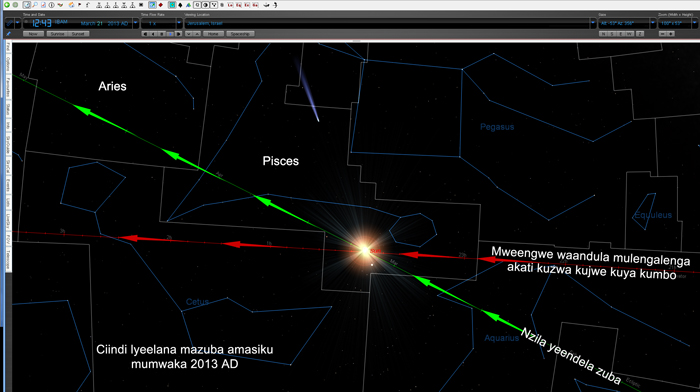Click the 1x time flow rate field
The width and height of the screenshot is (700, 392).
[x=158, y=23]
